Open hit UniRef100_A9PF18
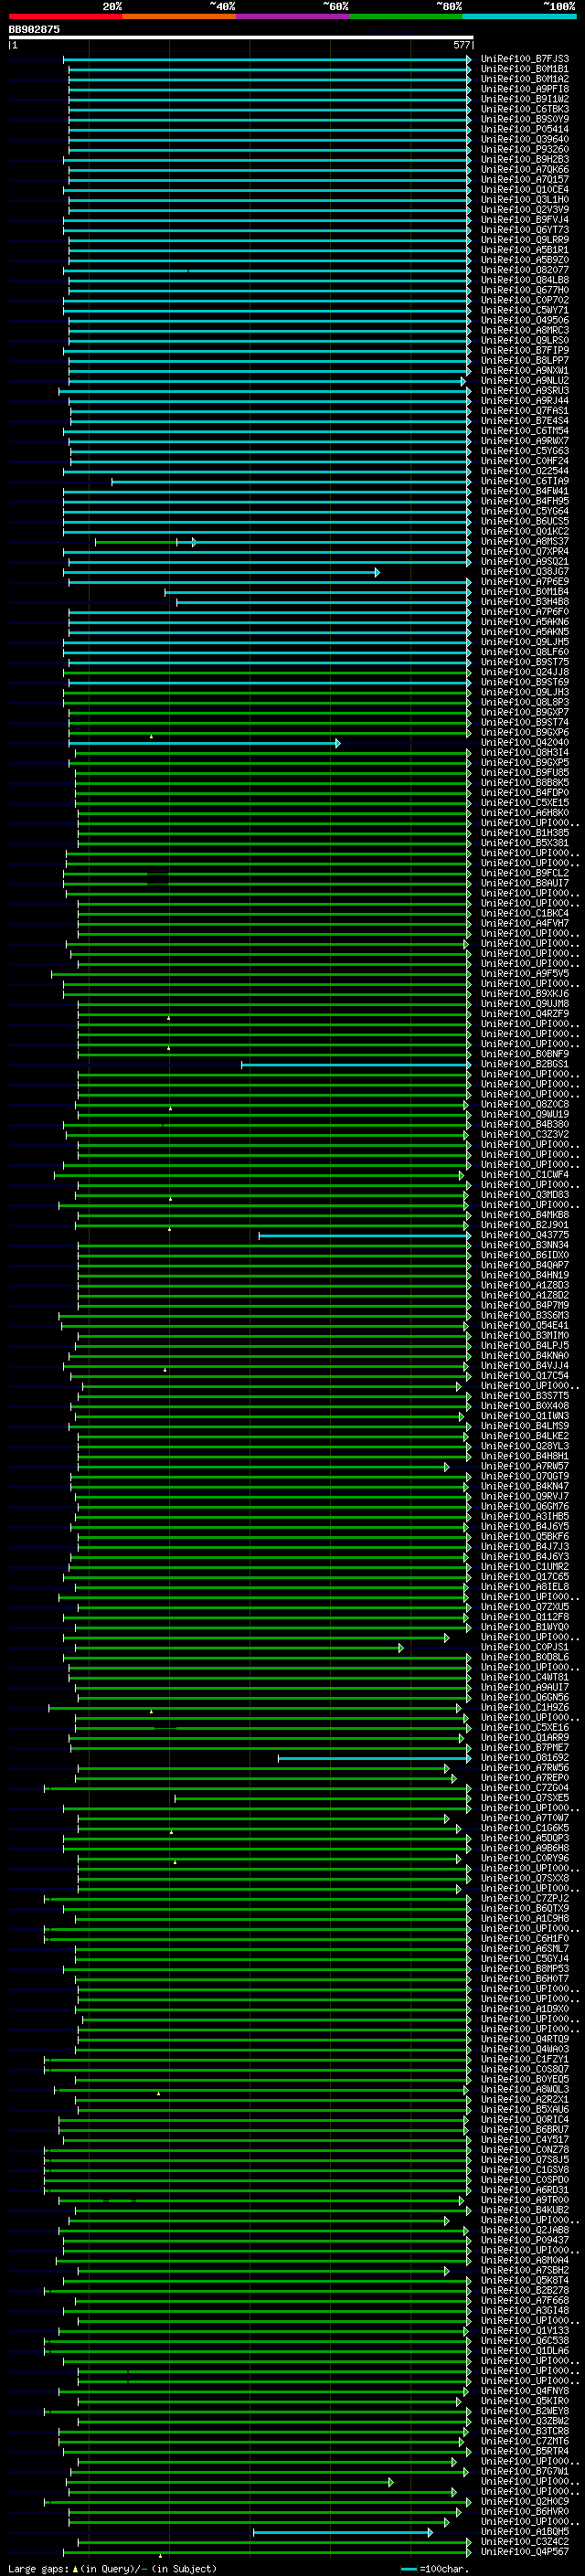This screenshot has height=2576, width=585. coord(524,89)
